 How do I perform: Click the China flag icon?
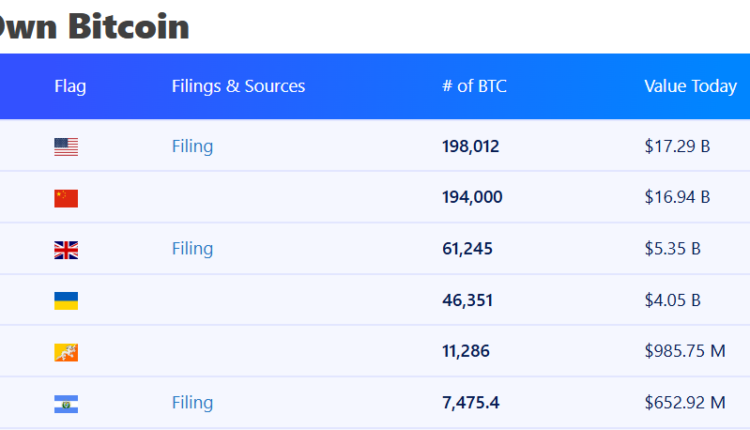click(66, 198)
